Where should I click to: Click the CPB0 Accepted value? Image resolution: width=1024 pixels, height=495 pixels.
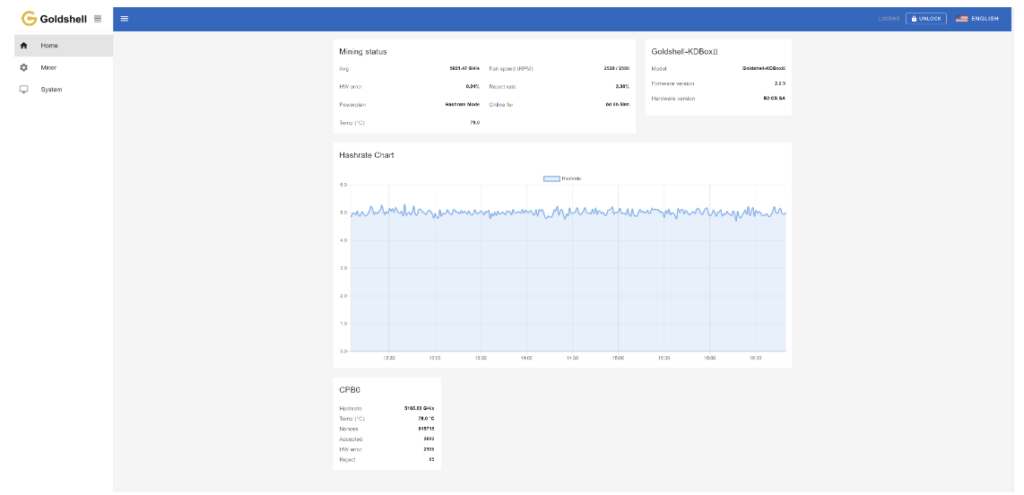tap(428, 439)
